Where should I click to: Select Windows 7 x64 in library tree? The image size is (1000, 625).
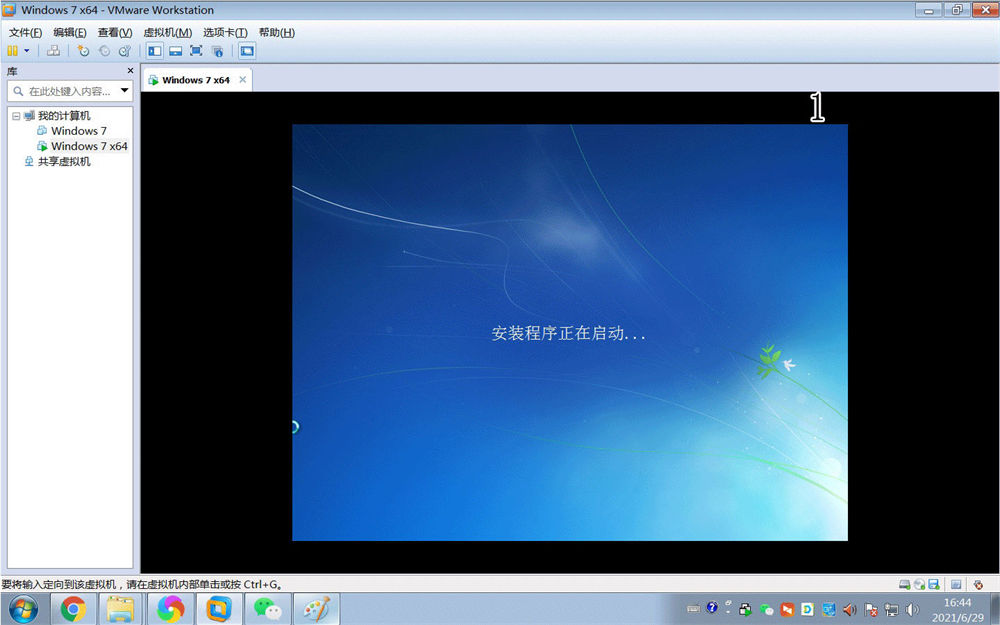(x=89, y=146)
